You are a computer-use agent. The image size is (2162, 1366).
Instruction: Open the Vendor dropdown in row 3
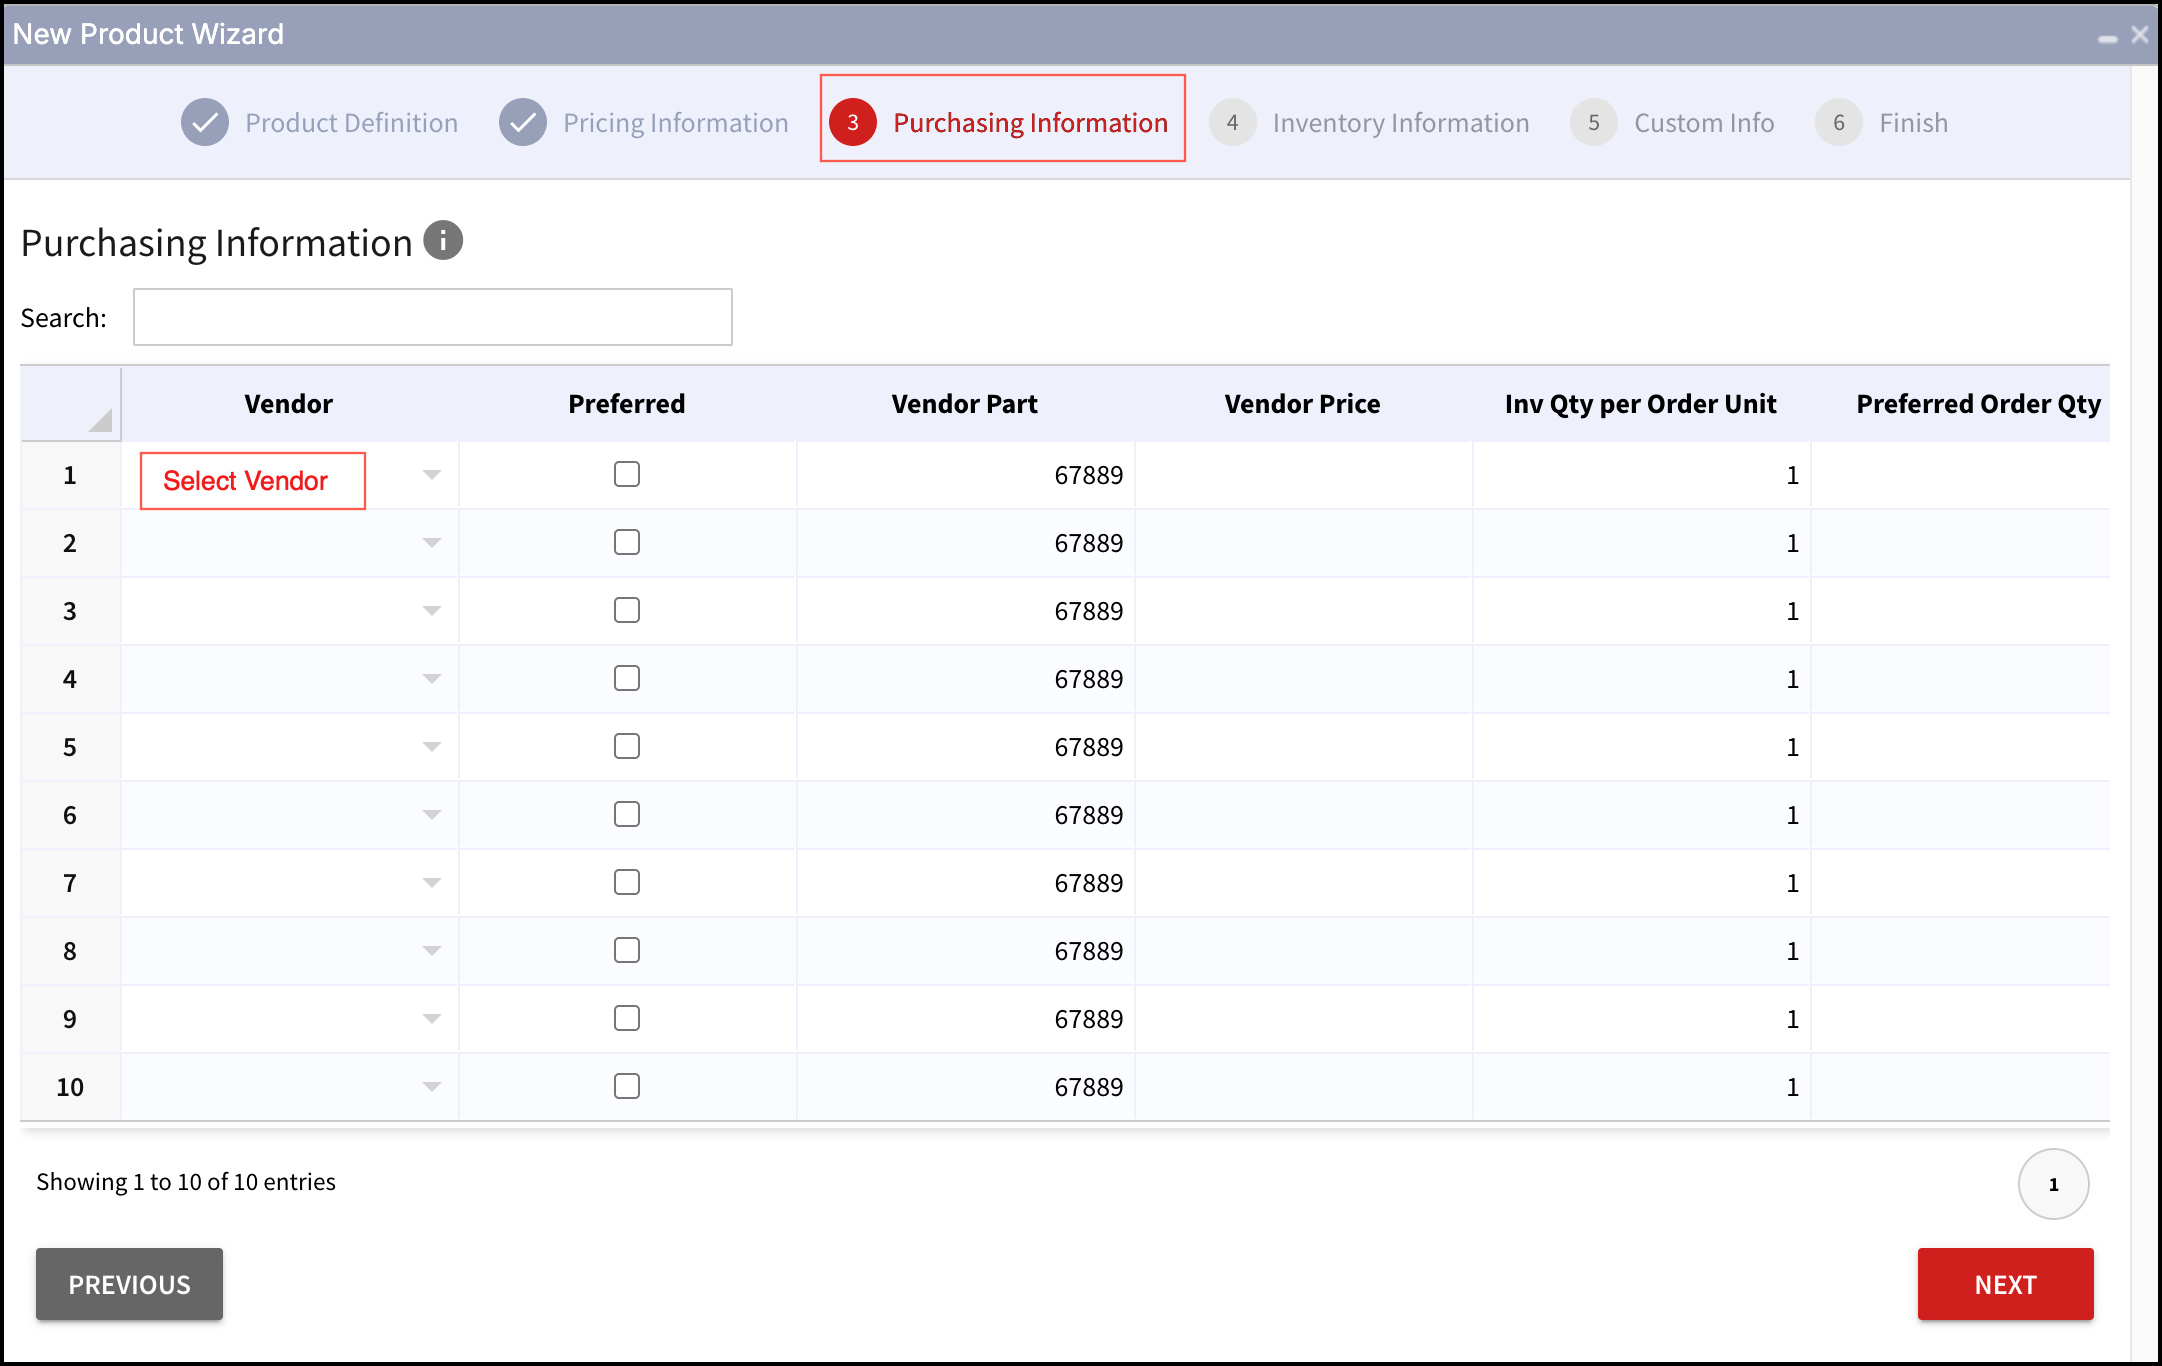(432, 611)
